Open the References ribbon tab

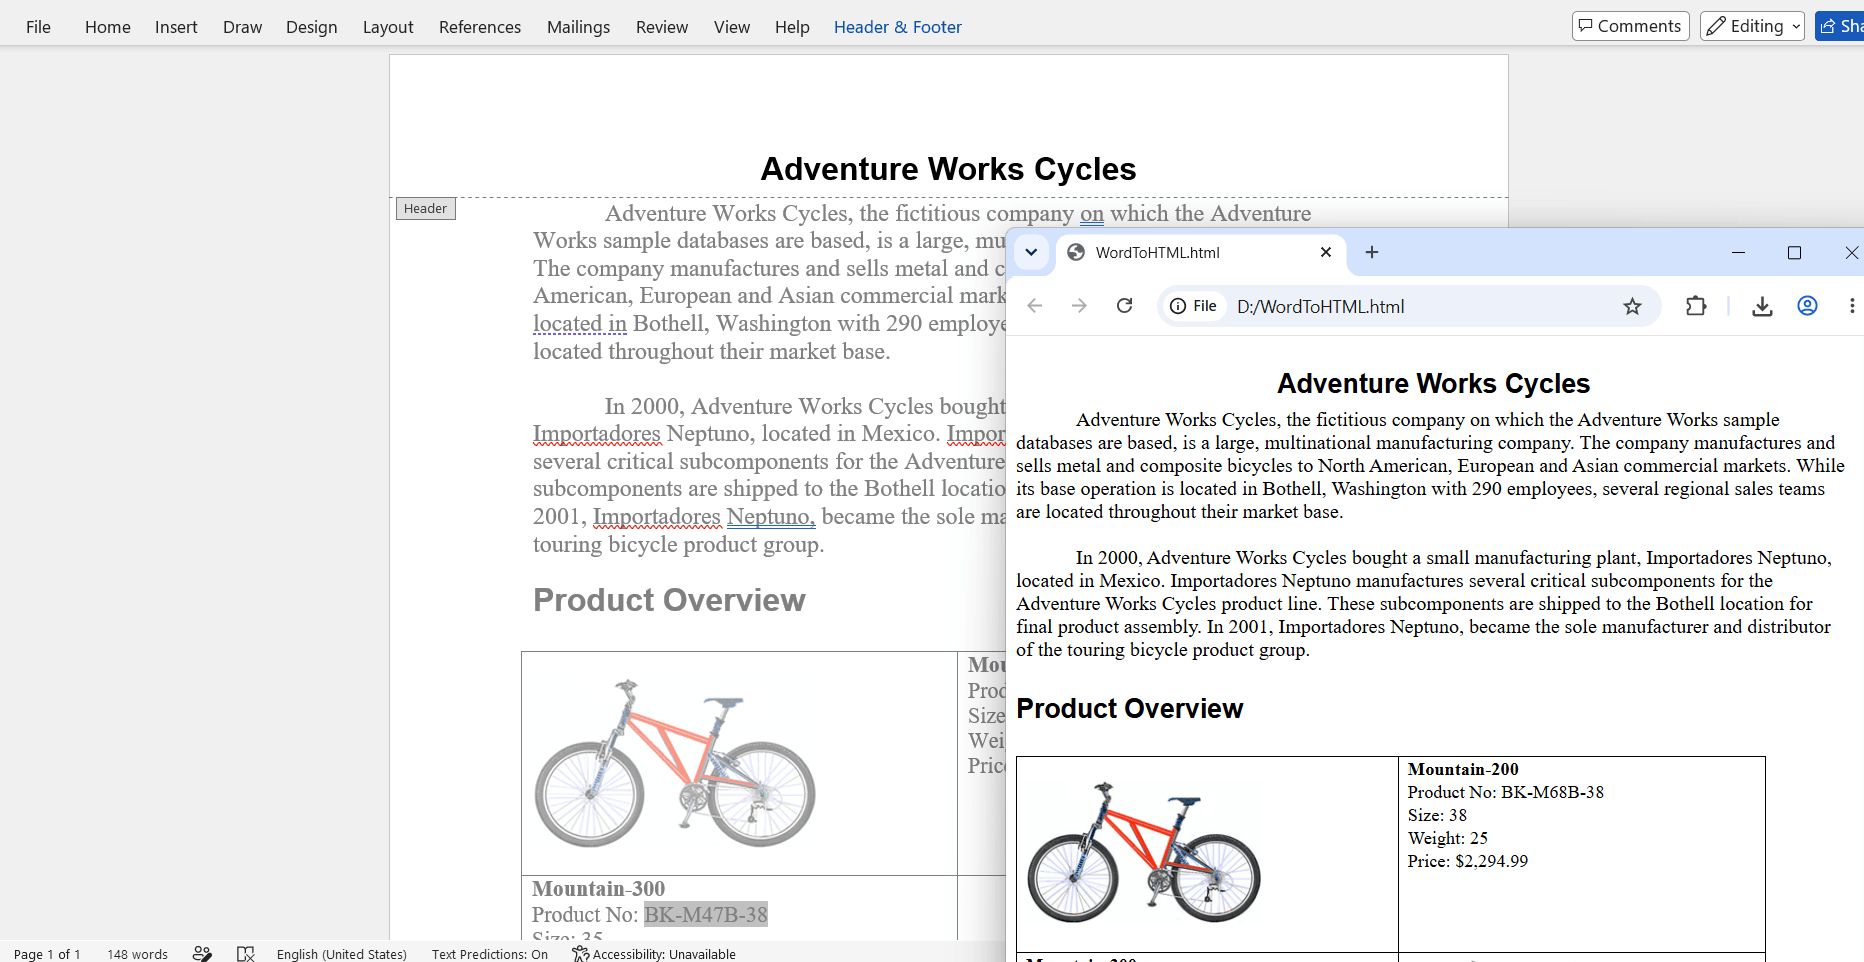pos(480,27)
